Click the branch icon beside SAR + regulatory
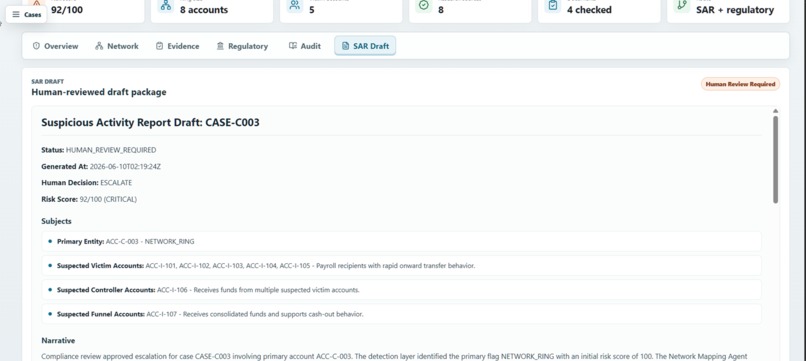Viewport: 806px width, 361px height. coord(682,5)
